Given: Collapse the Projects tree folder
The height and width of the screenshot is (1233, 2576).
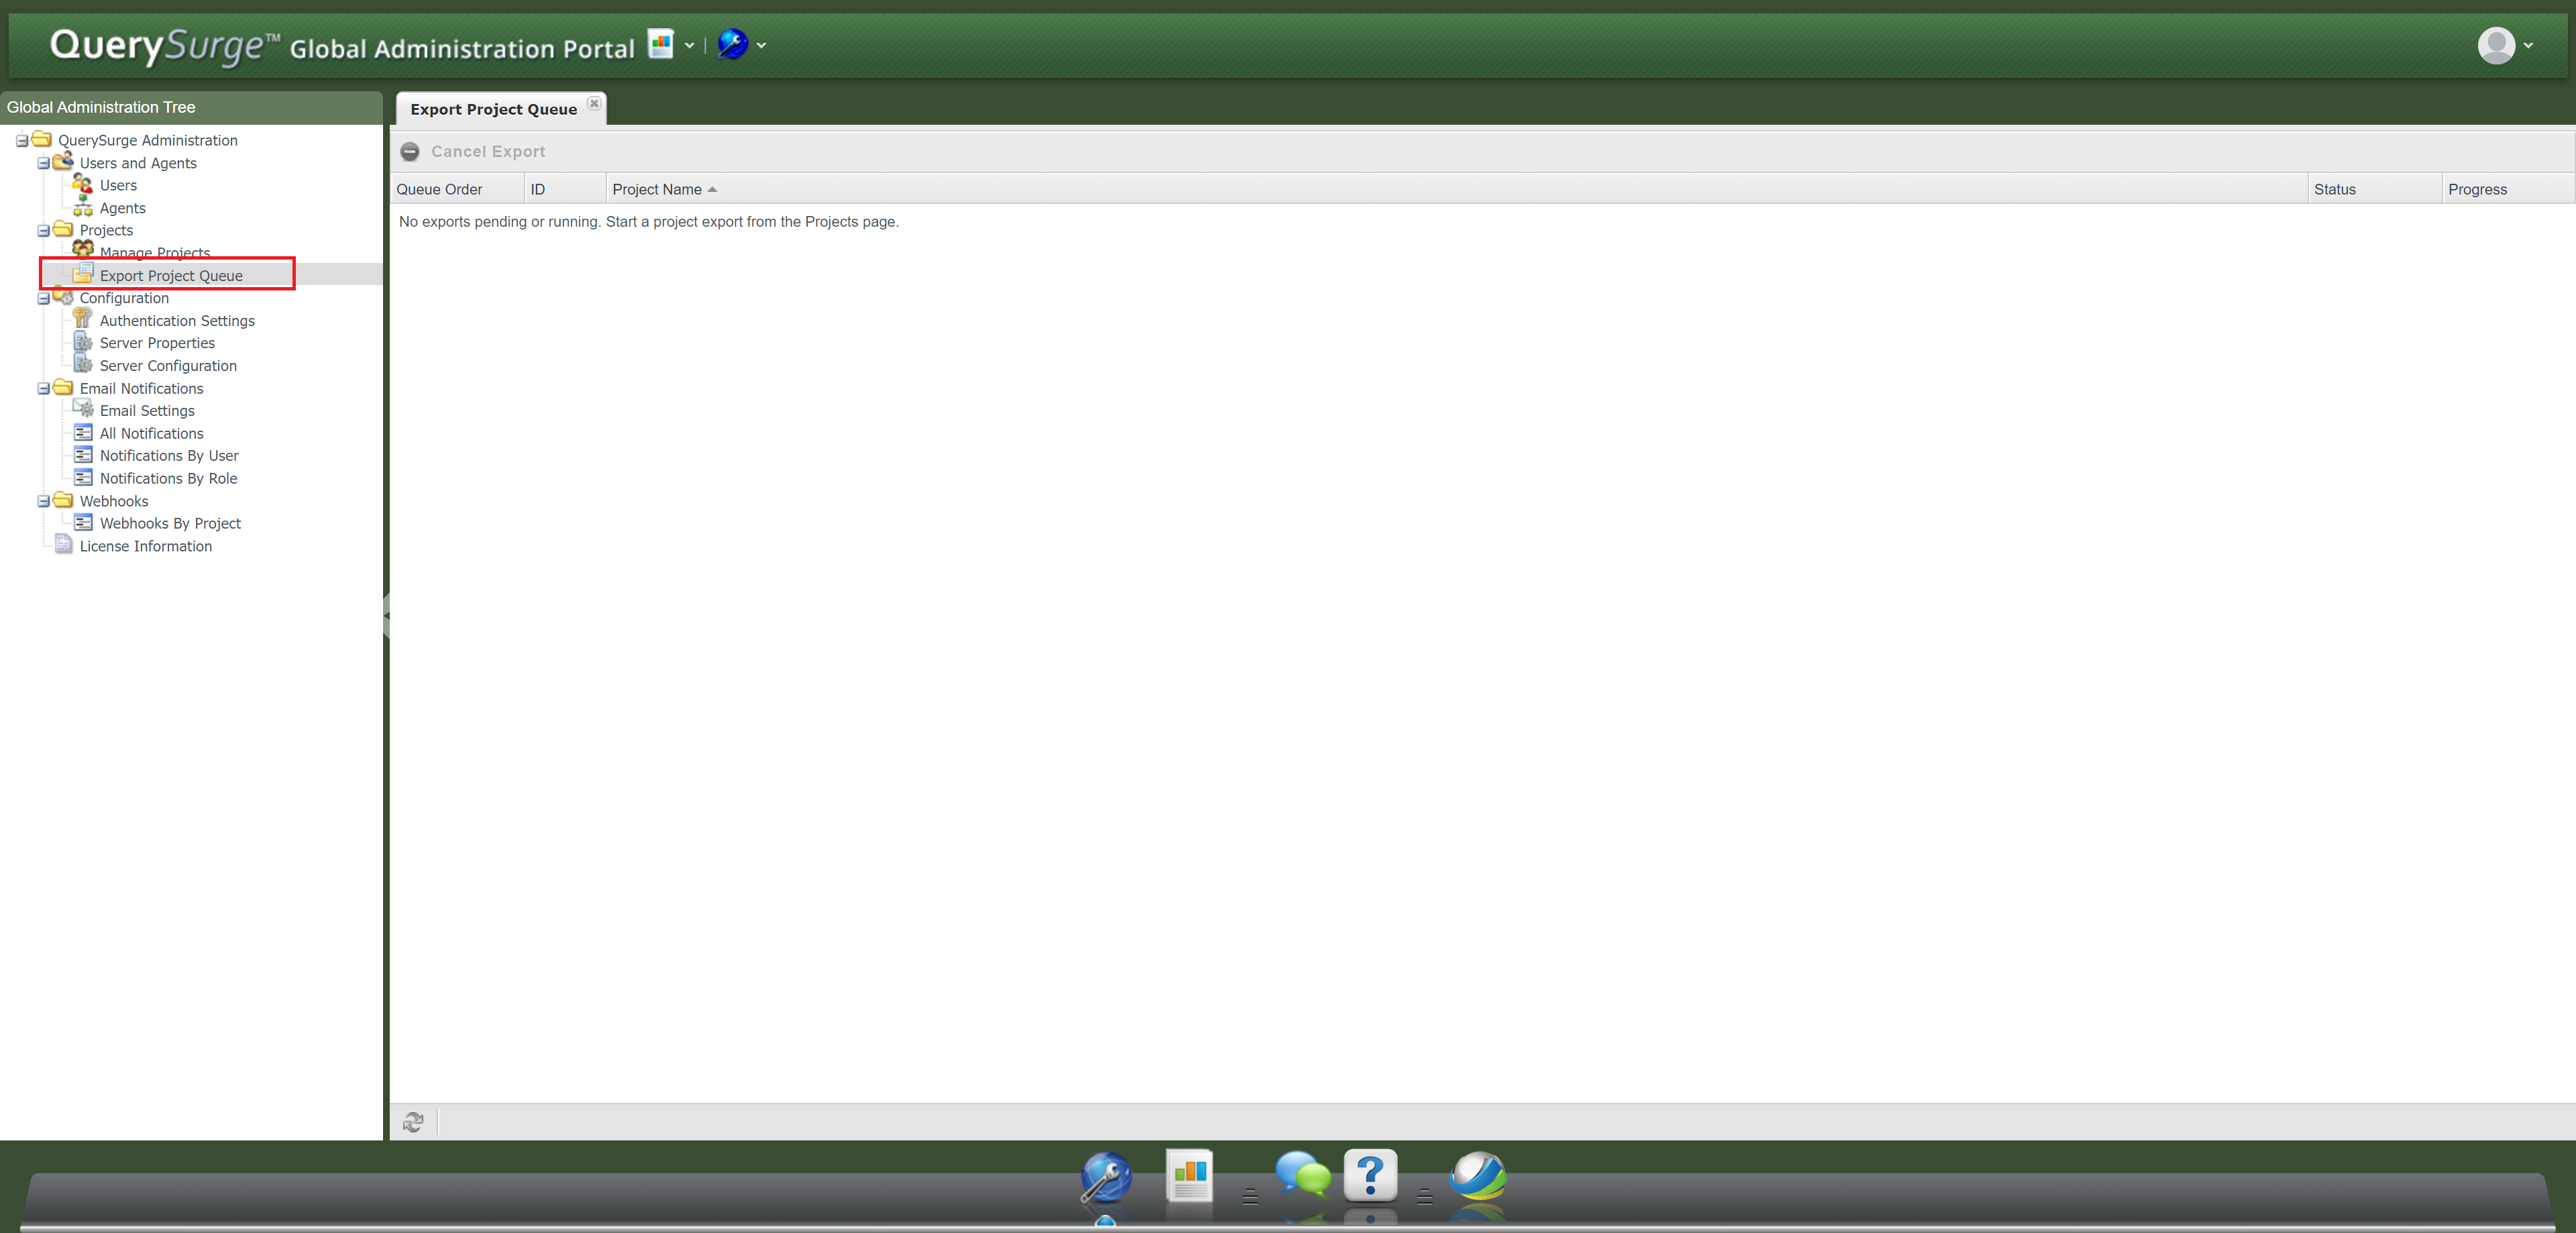Looking at the screenshot, I should pyautogui.click(x=44, y=231).
